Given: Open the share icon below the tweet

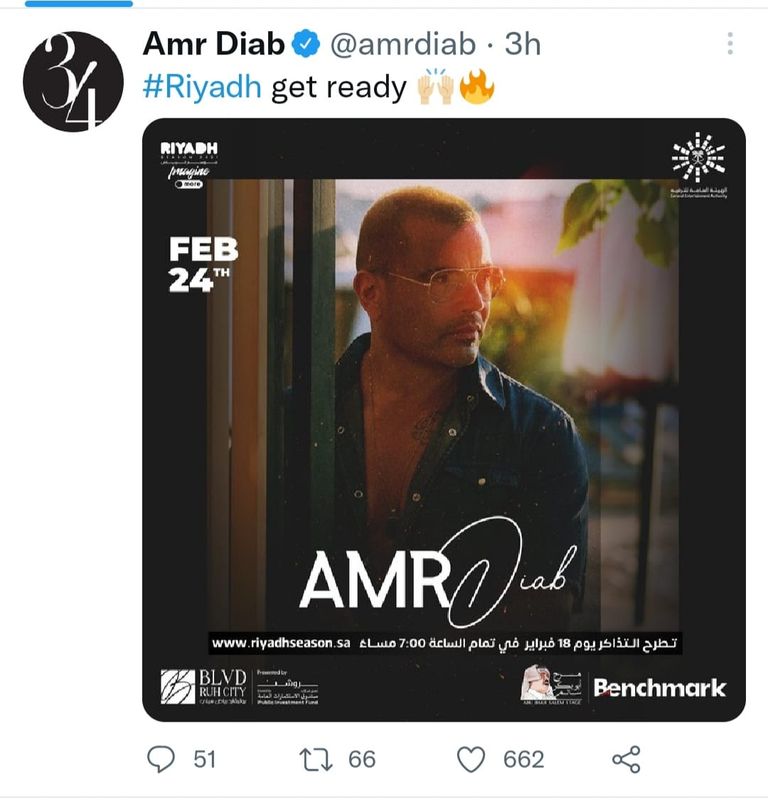Looking at the screenshot, I should point(626,759).
